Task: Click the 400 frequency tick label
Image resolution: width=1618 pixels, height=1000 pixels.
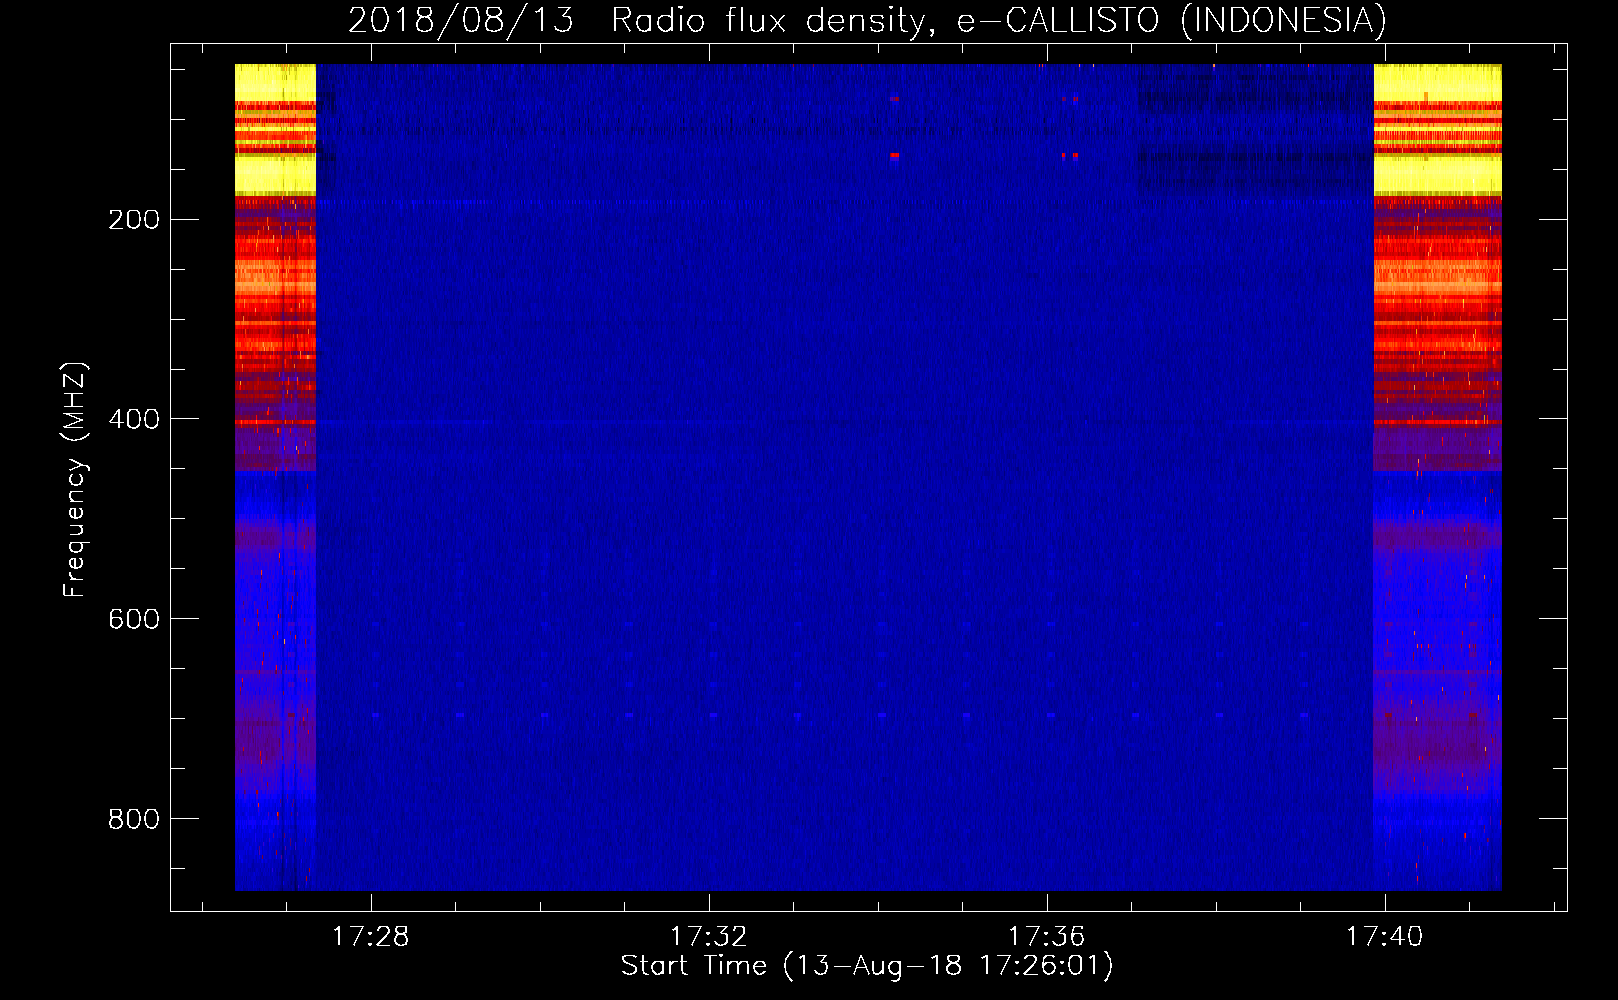Action: [x=134, y=420]
